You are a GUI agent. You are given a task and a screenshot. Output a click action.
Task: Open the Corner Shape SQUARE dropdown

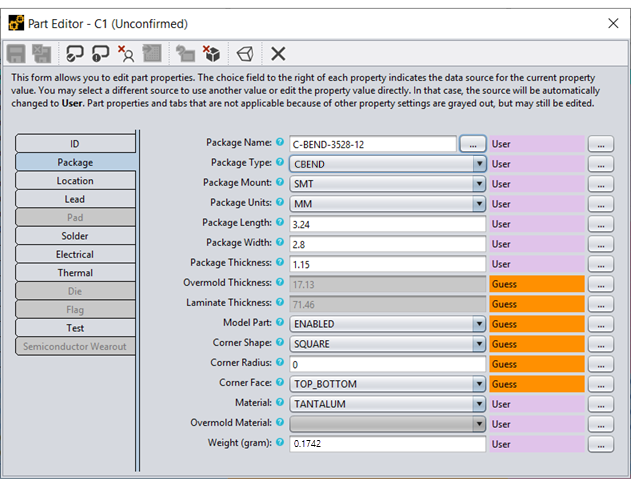(x=388, y=344)
